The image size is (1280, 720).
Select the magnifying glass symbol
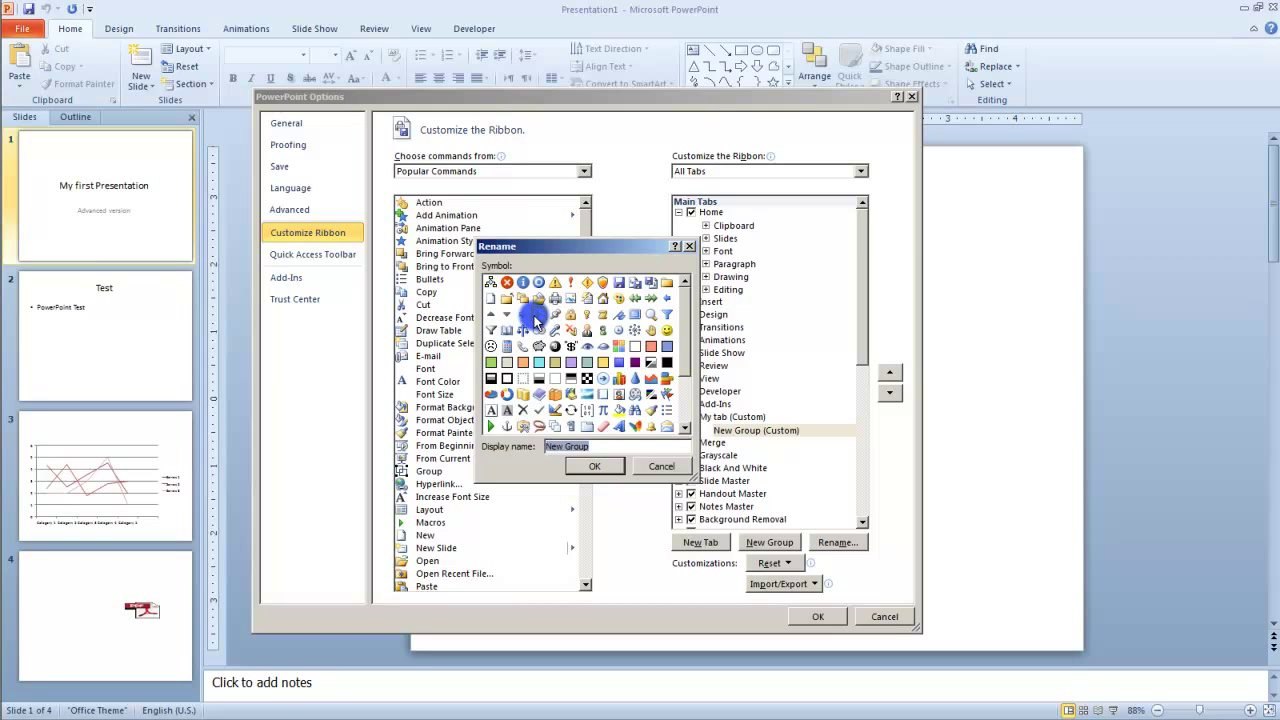pyautogui.click(x=651, y=314)
